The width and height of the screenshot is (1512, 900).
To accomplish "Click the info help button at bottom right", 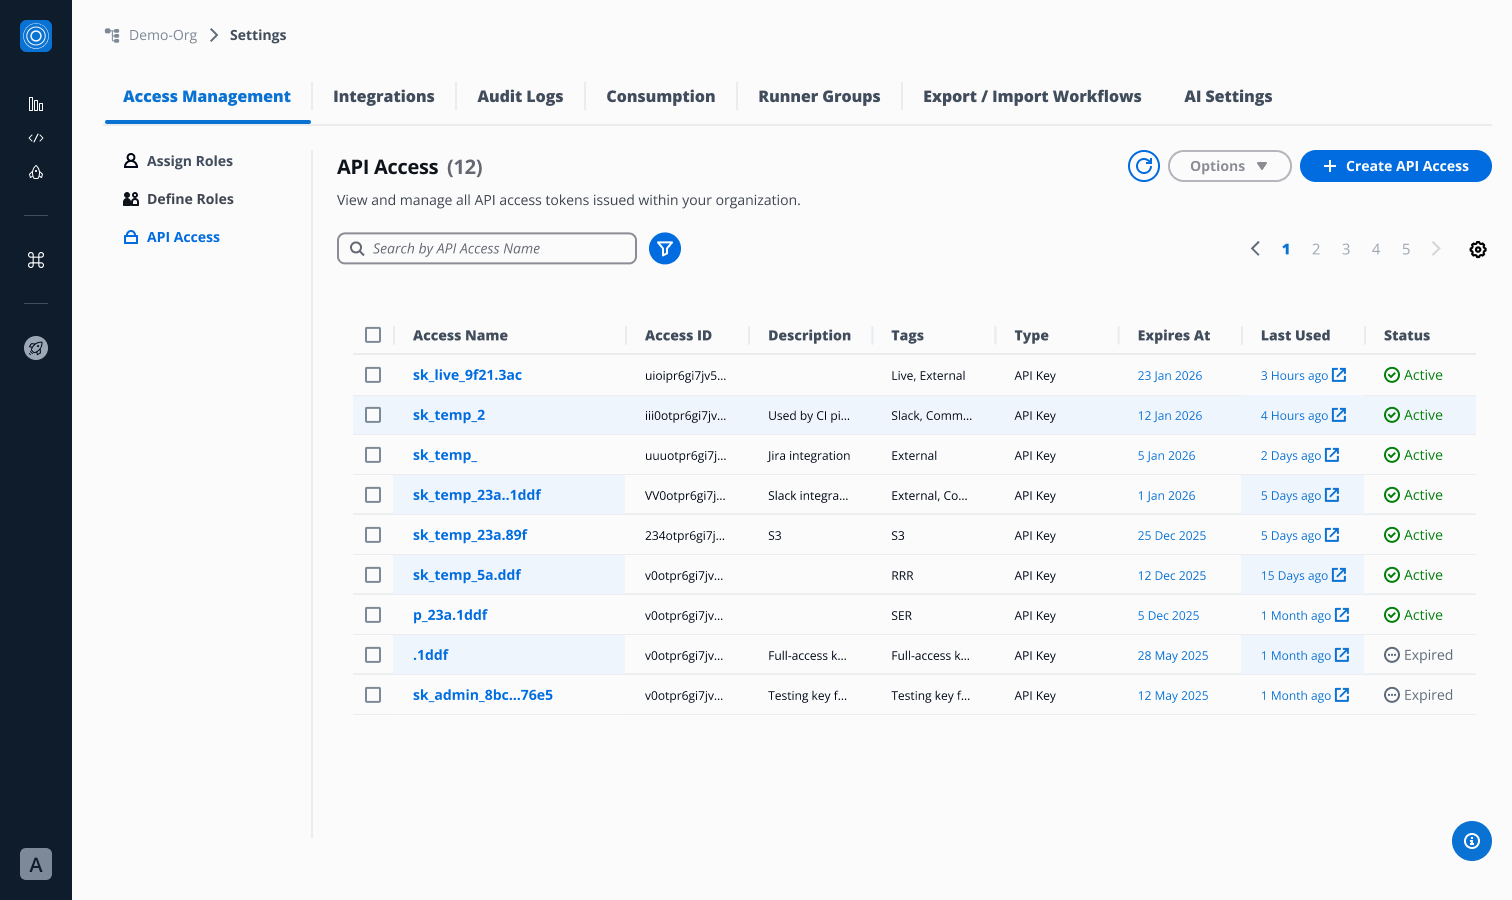I will pos(1471,841).
